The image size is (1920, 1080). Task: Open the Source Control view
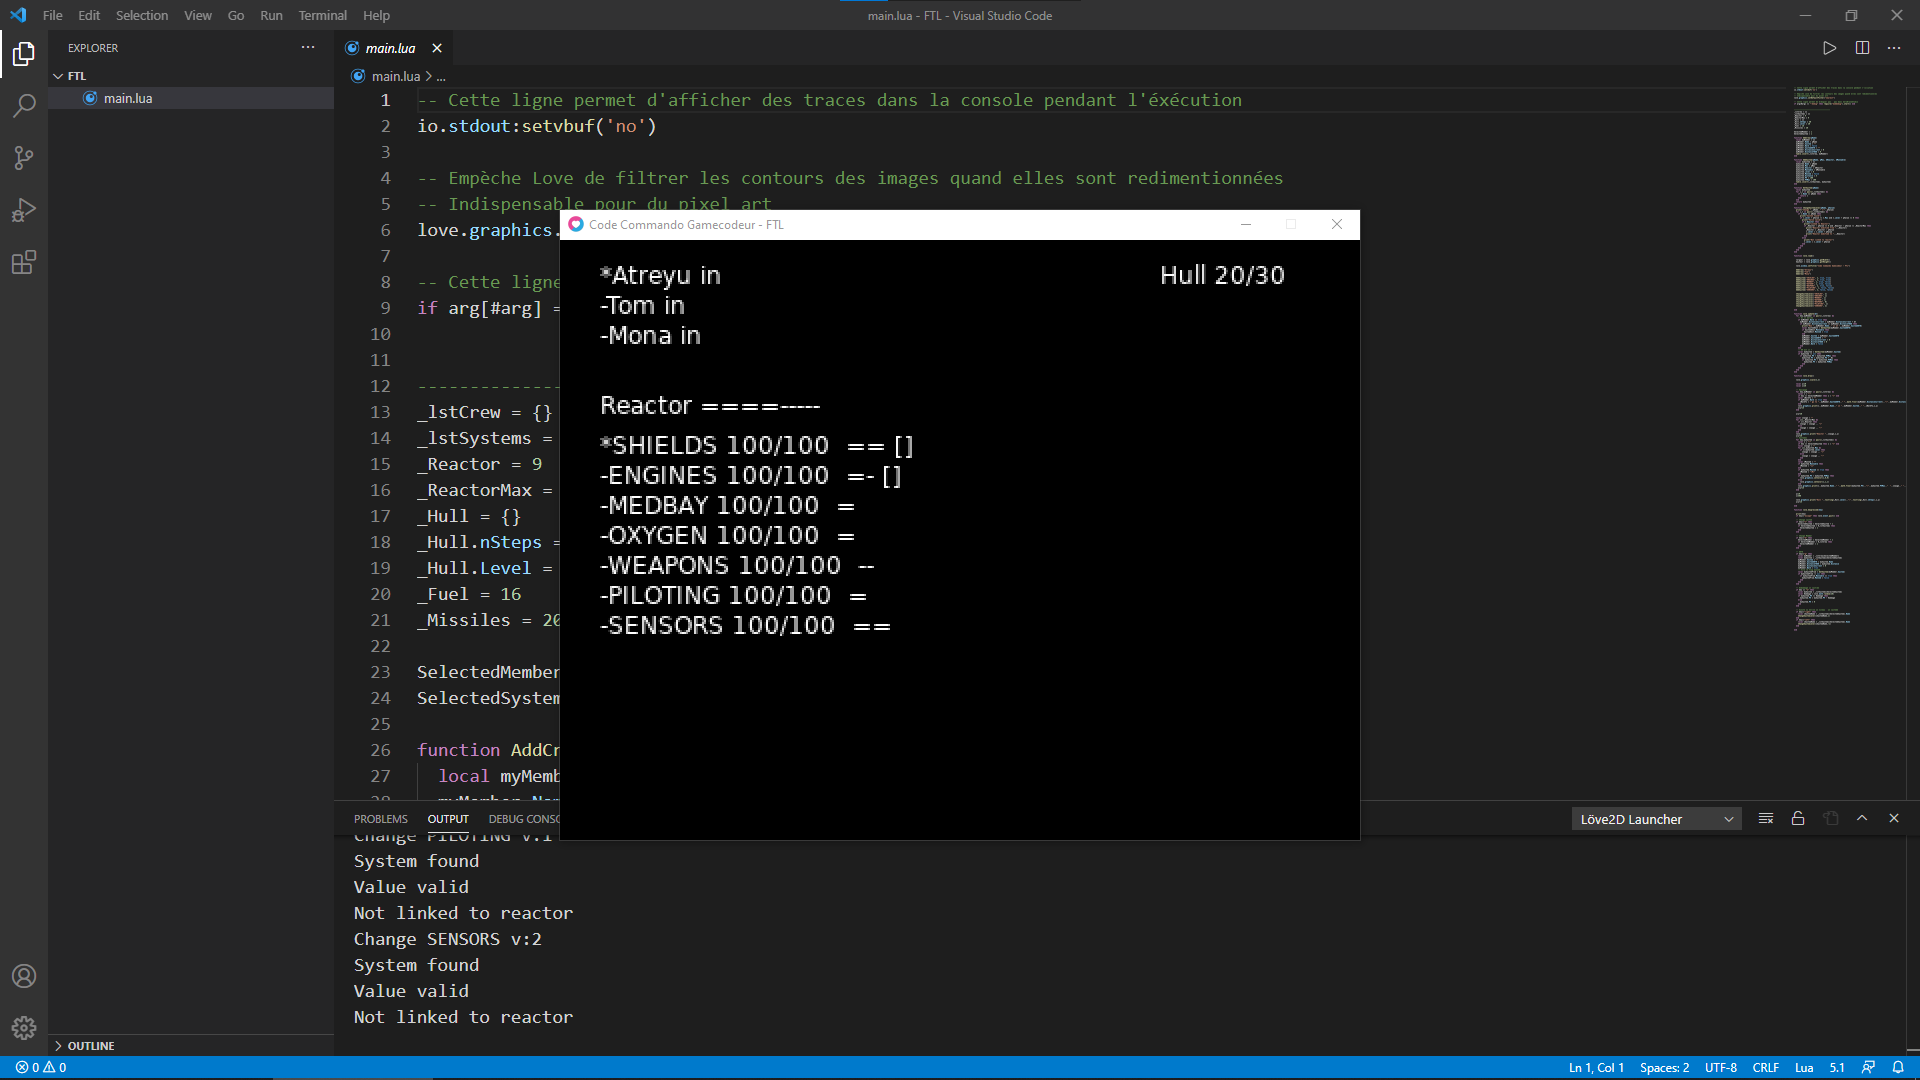tap(24, 158)
